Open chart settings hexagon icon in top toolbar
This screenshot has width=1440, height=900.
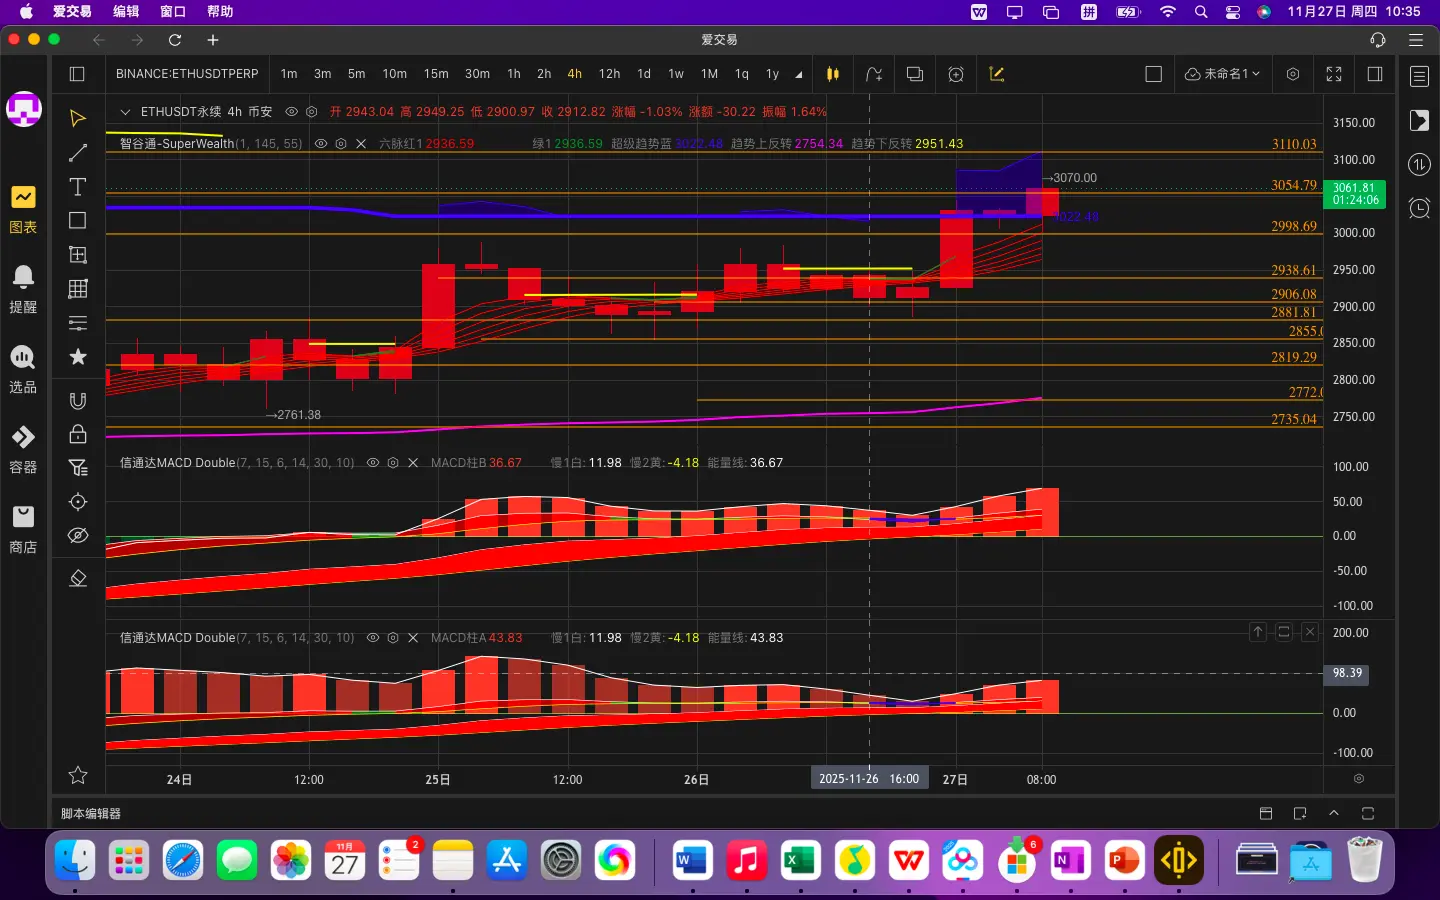pos(1293,74)
